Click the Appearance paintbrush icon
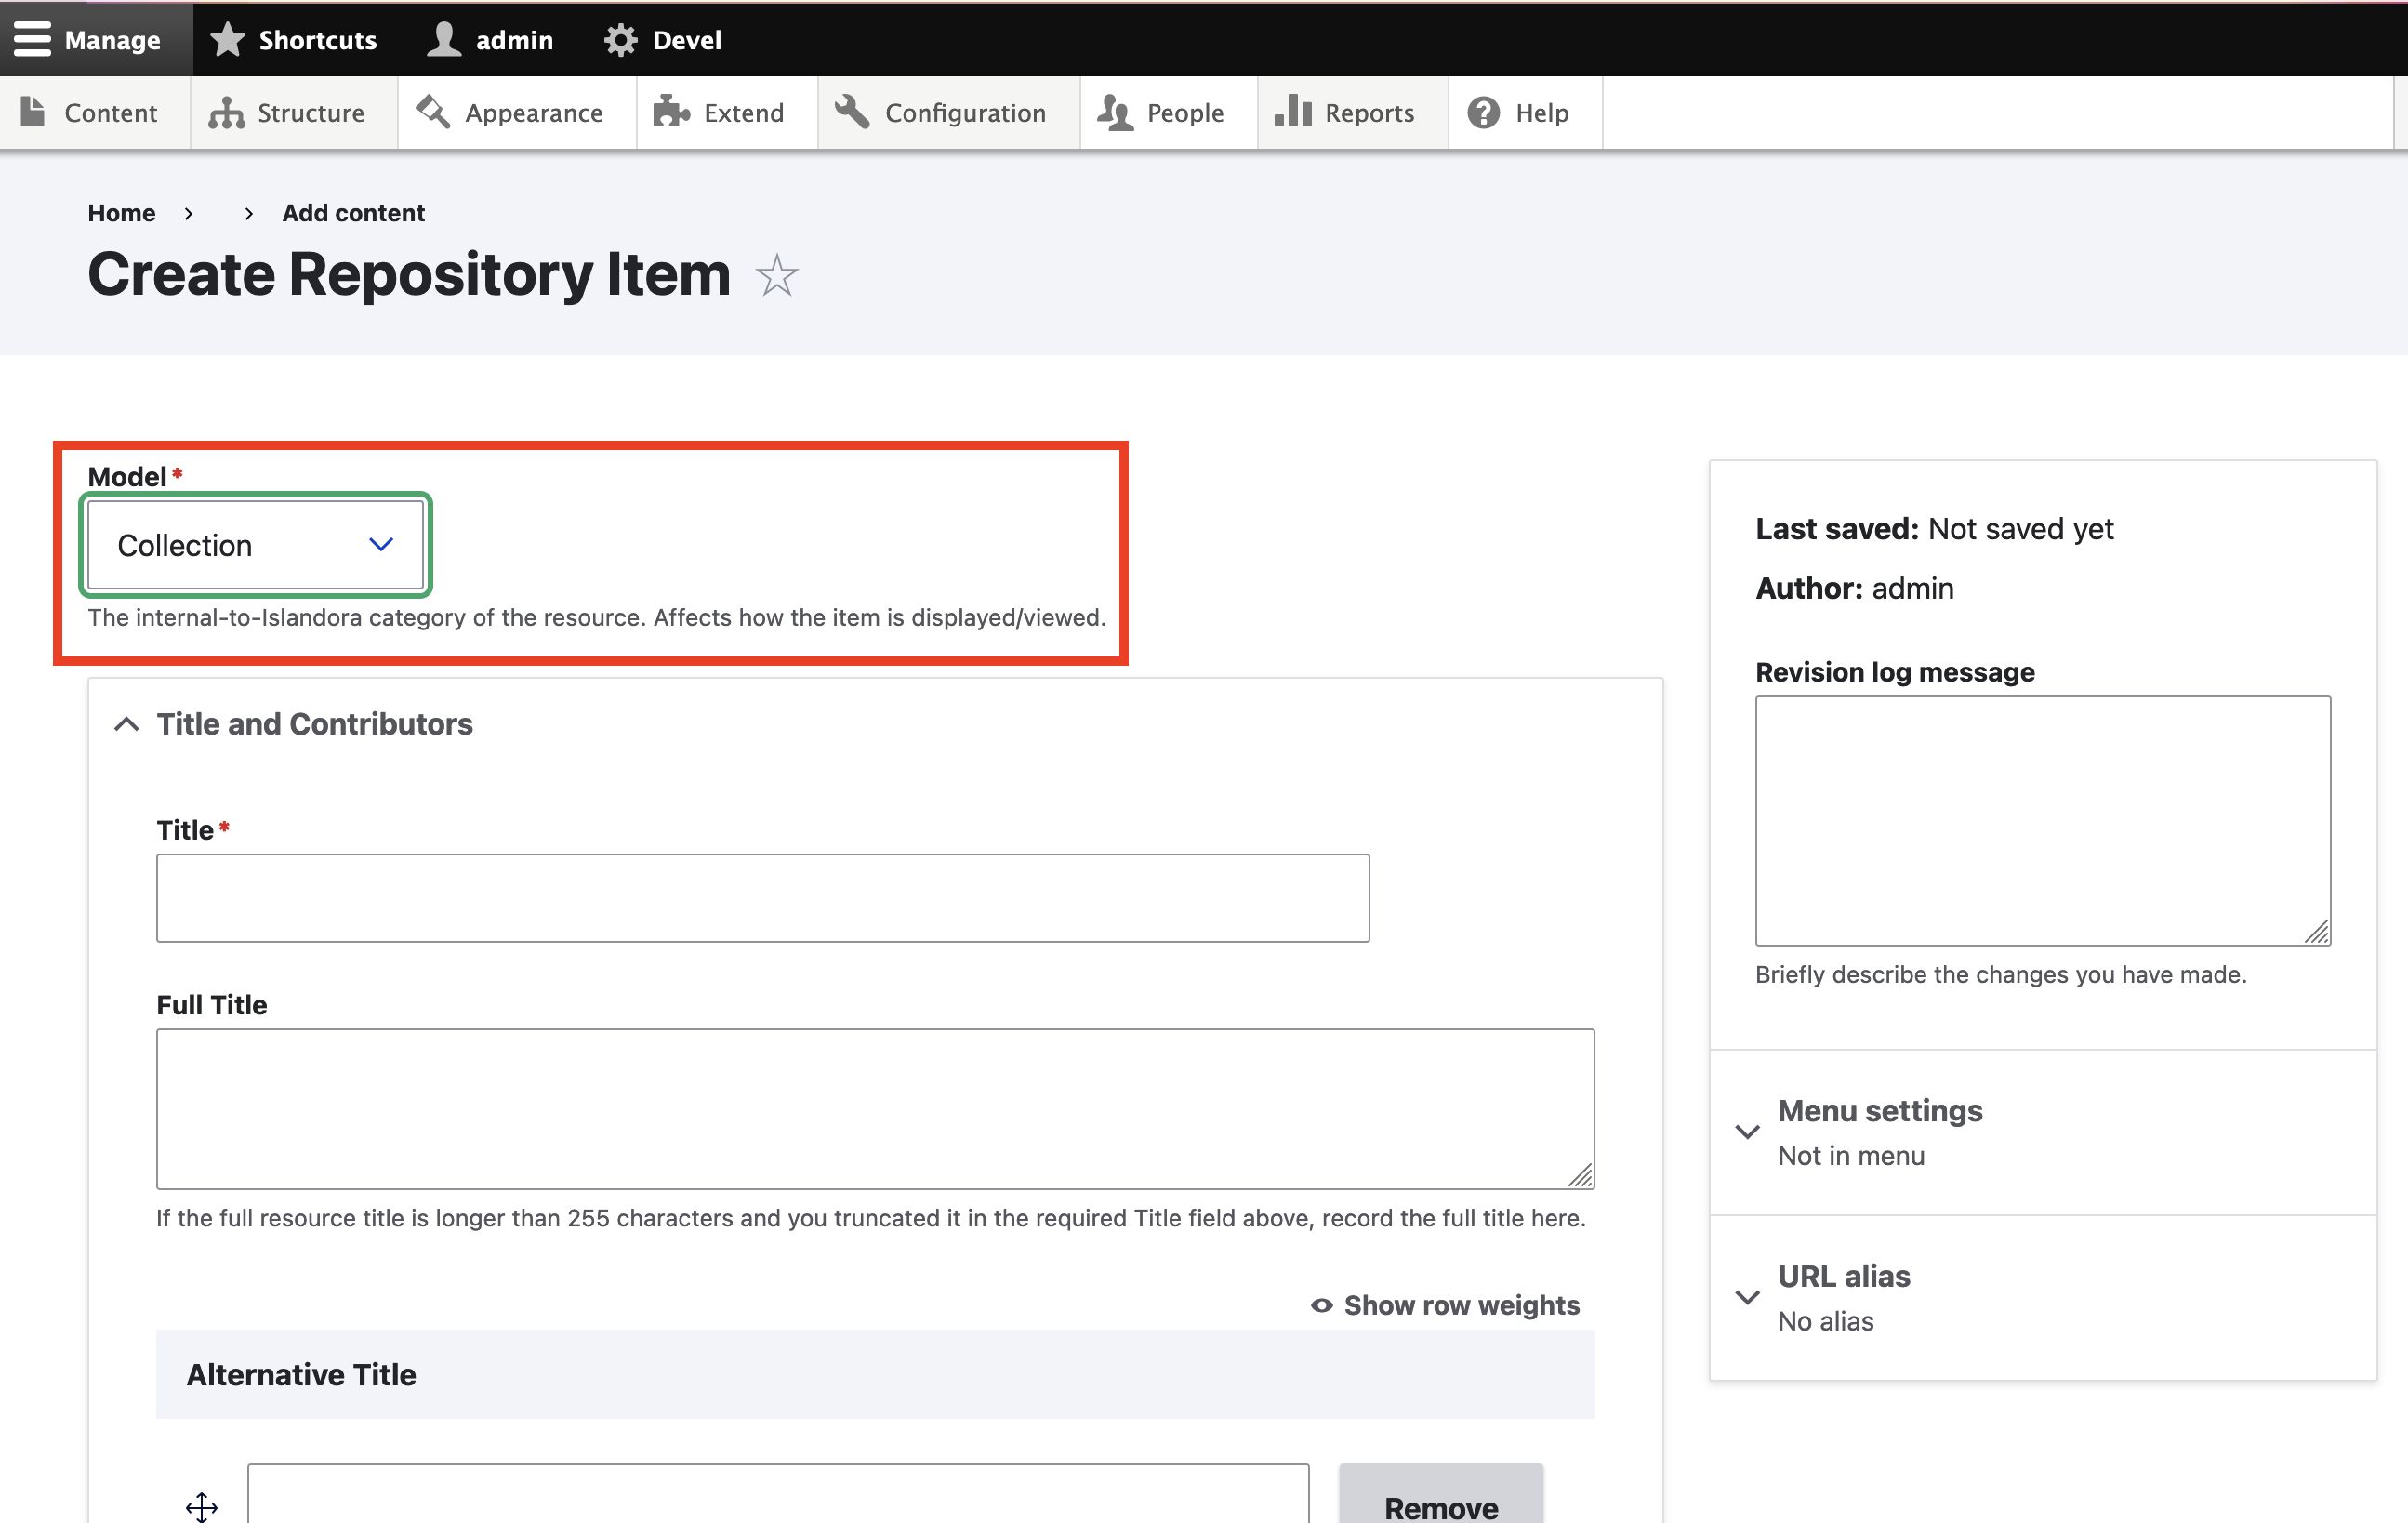2408x1523 pixels. pyautogui.click(x=431, y=112)
